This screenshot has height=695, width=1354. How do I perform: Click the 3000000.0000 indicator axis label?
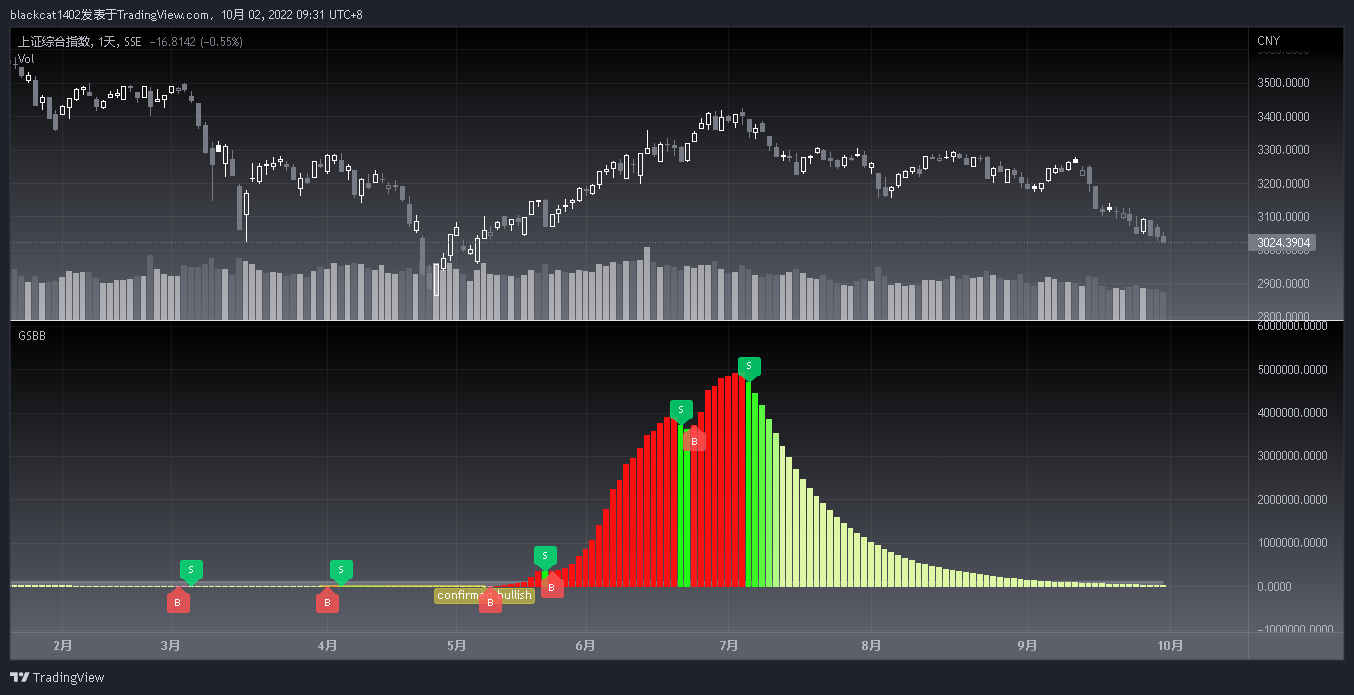[1293, 456]
